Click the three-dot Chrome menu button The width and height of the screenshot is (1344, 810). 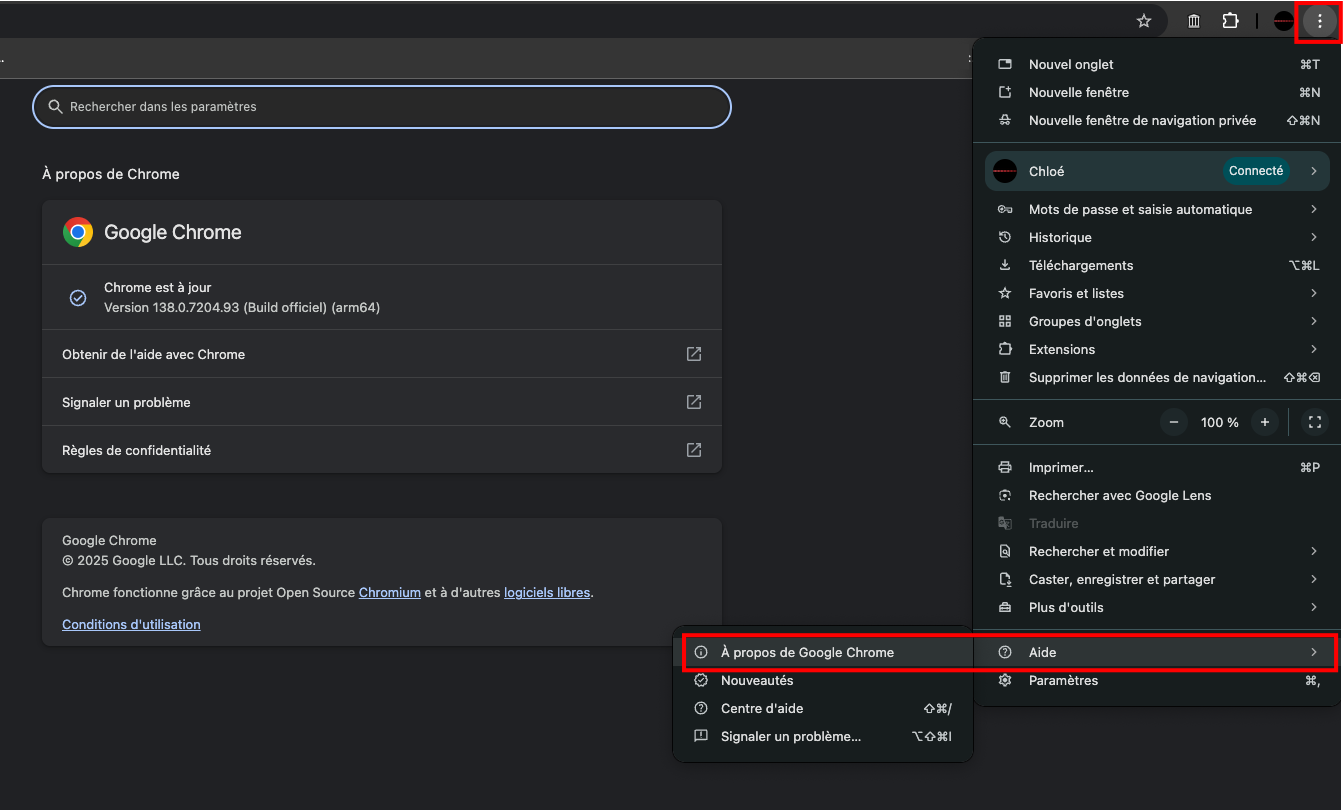(x=1319, y=21)
